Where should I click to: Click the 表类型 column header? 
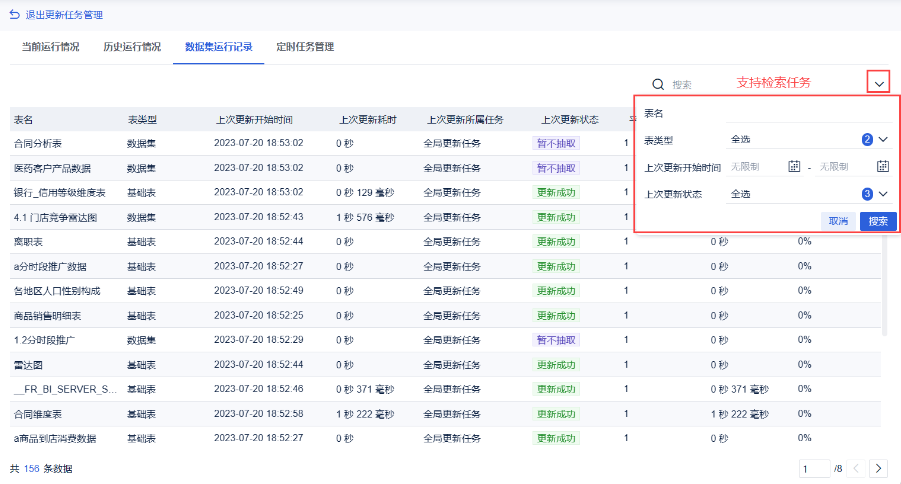[142, 120]
